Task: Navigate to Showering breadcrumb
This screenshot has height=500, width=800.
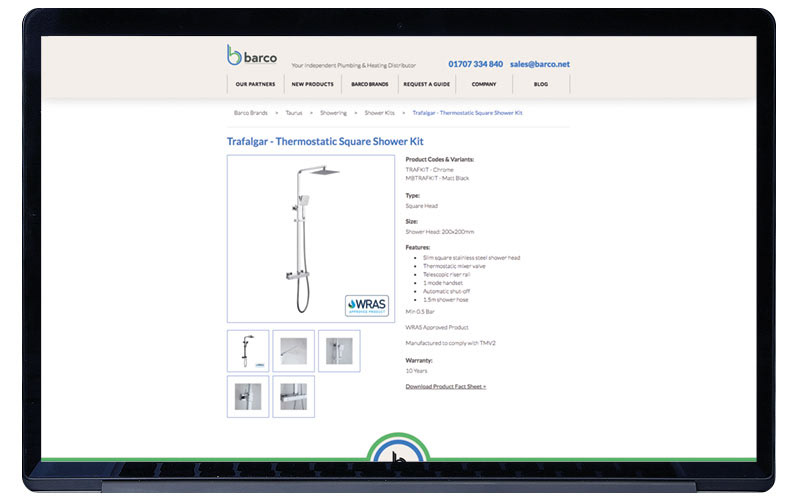Action: [333, 113]
